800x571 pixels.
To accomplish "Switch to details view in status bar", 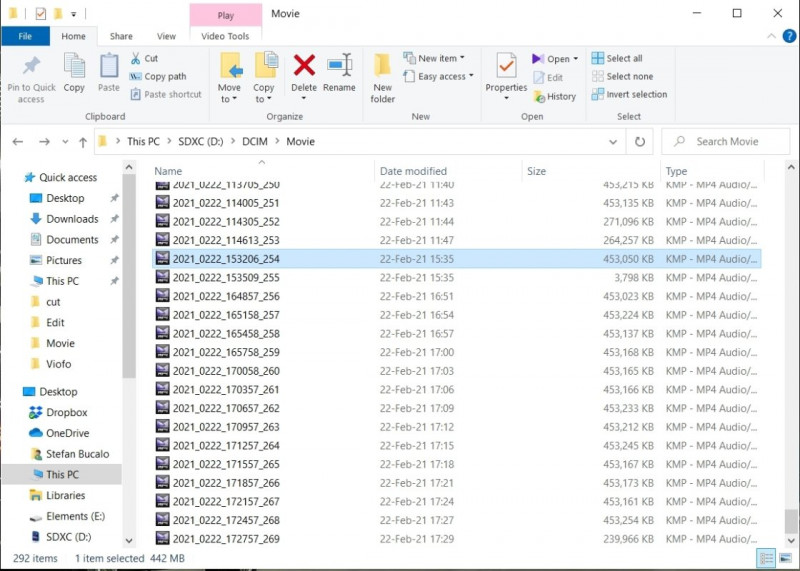I will tap(766, 558).
